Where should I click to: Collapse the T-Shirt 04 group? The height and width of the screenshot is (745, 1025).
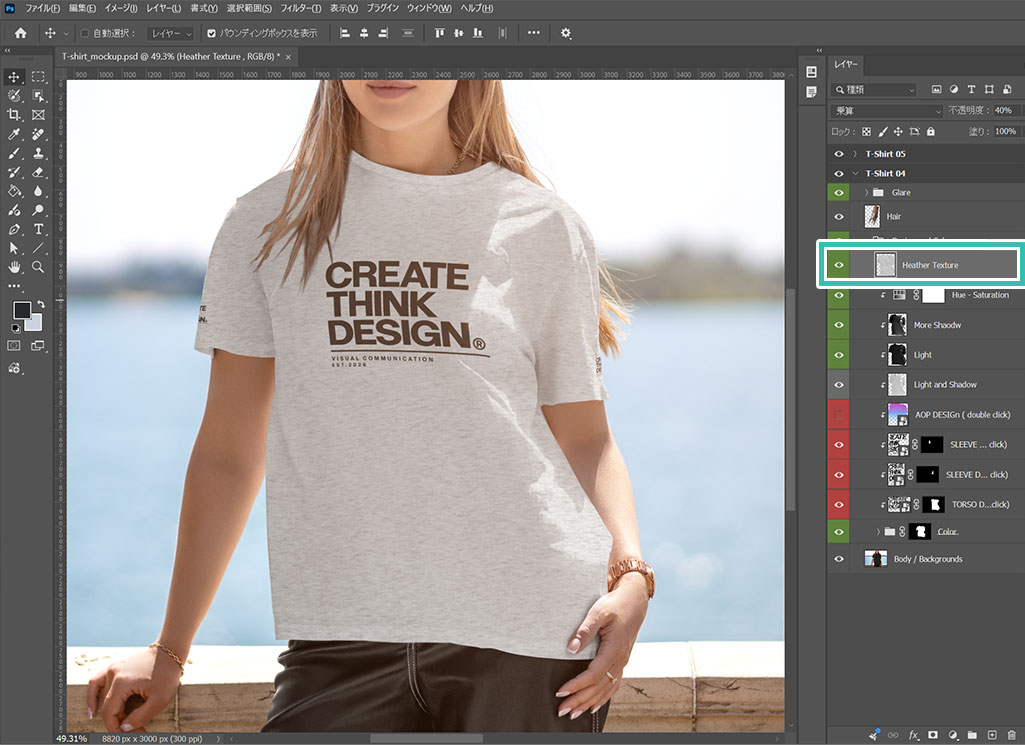point(854,173)
